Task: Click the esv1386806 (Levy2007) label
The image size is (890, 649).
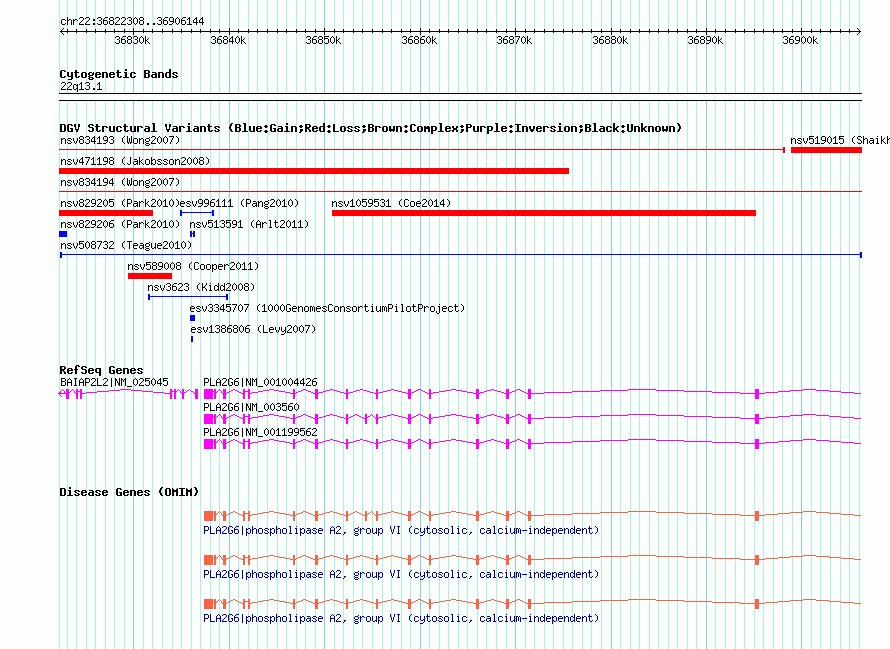Action: tap(253, 329)
